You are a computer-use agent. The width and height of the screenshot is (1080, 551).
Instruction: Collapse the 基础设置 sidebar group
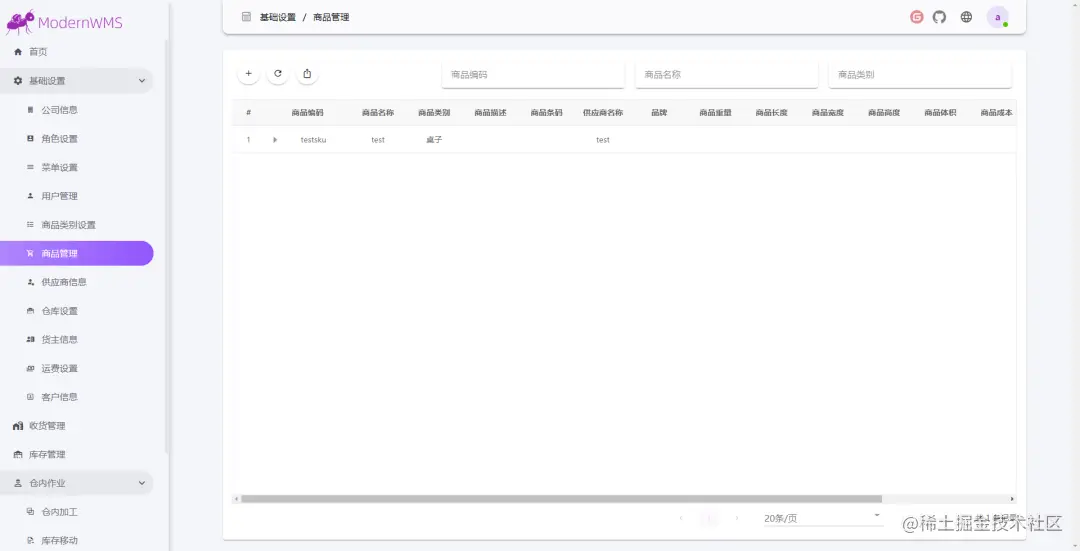(x=77, y=81)
